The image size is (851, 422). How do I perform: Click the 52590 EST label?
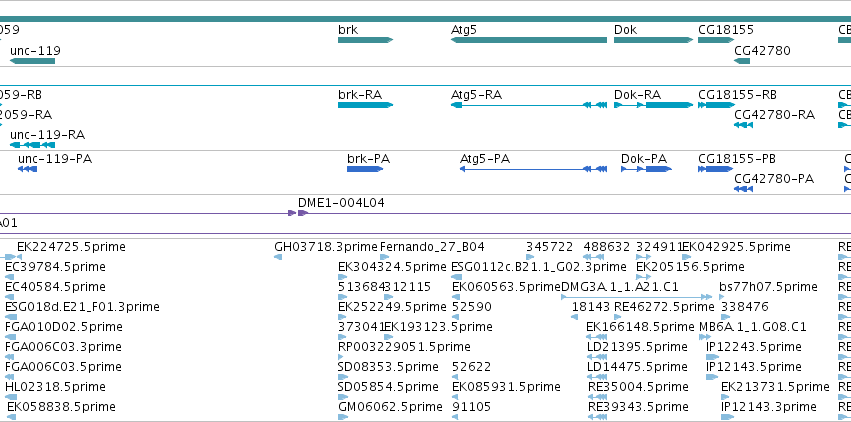coord(472,307)
